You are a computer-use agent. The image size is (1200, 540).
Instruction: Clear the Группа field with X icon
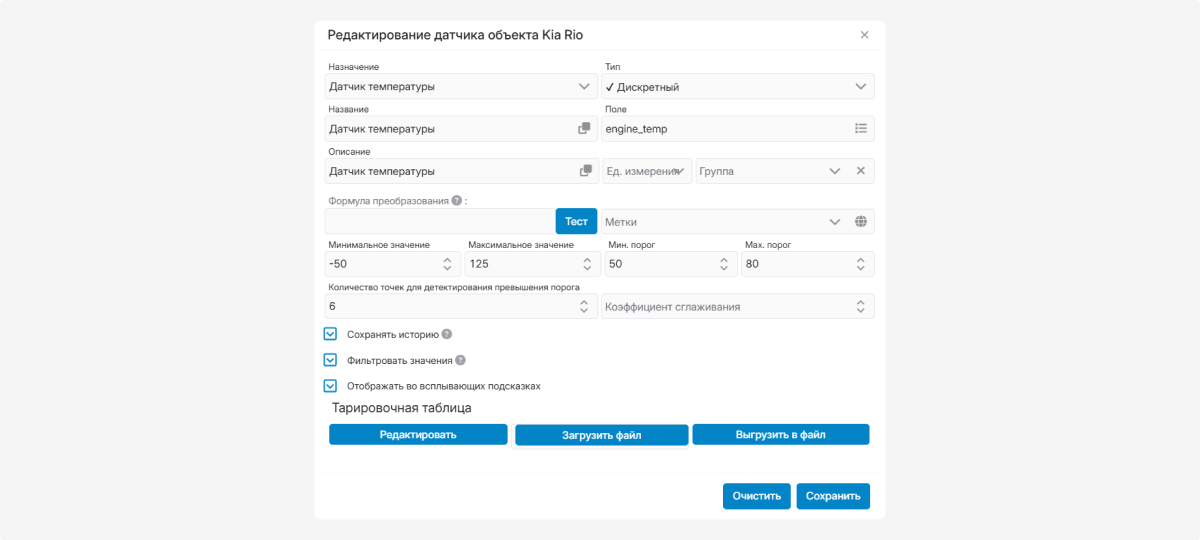pyautogui.click(x=860, y=171)
